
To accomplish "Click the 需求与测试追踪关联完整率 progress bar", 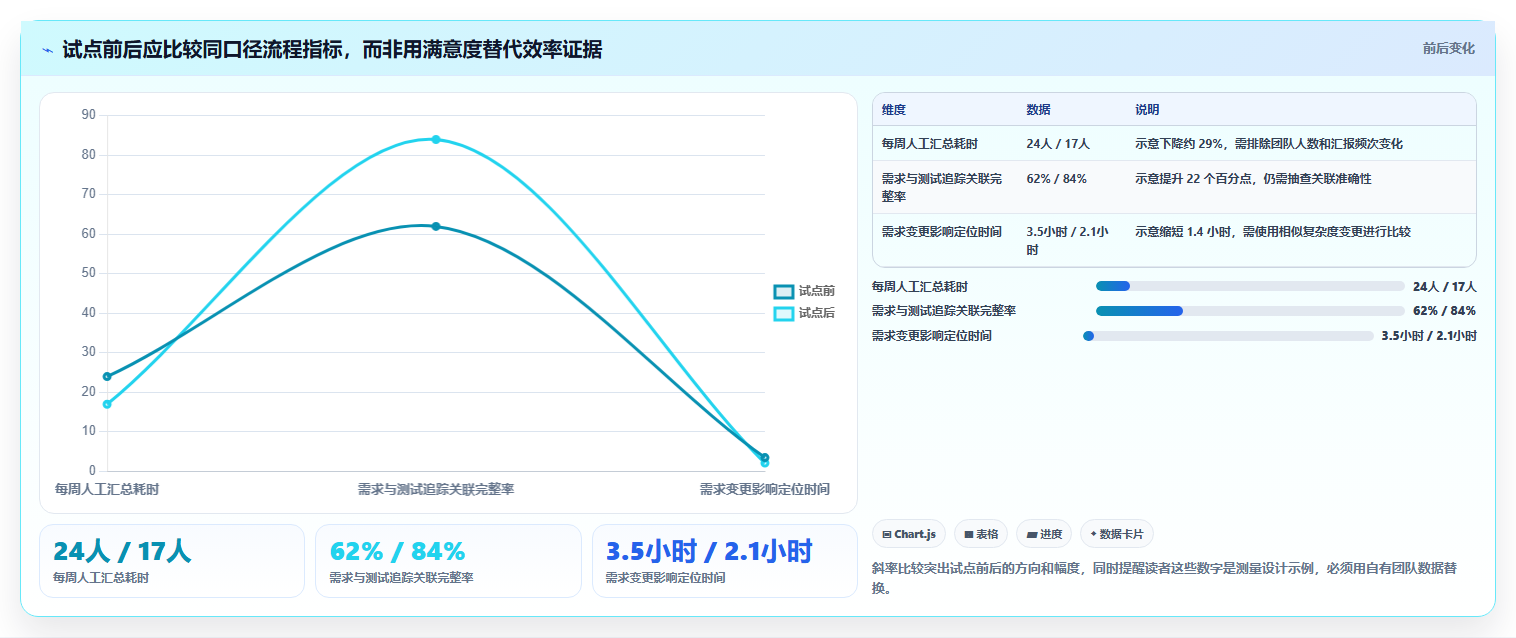I will [x=1250, y=311].
